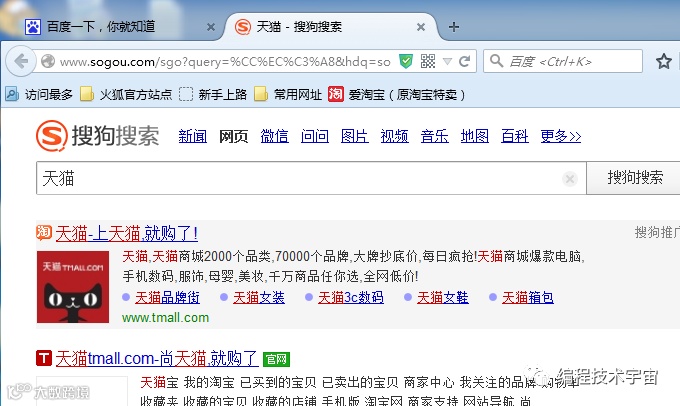
Task: Click the globe site identity icon
Action: 48,61
